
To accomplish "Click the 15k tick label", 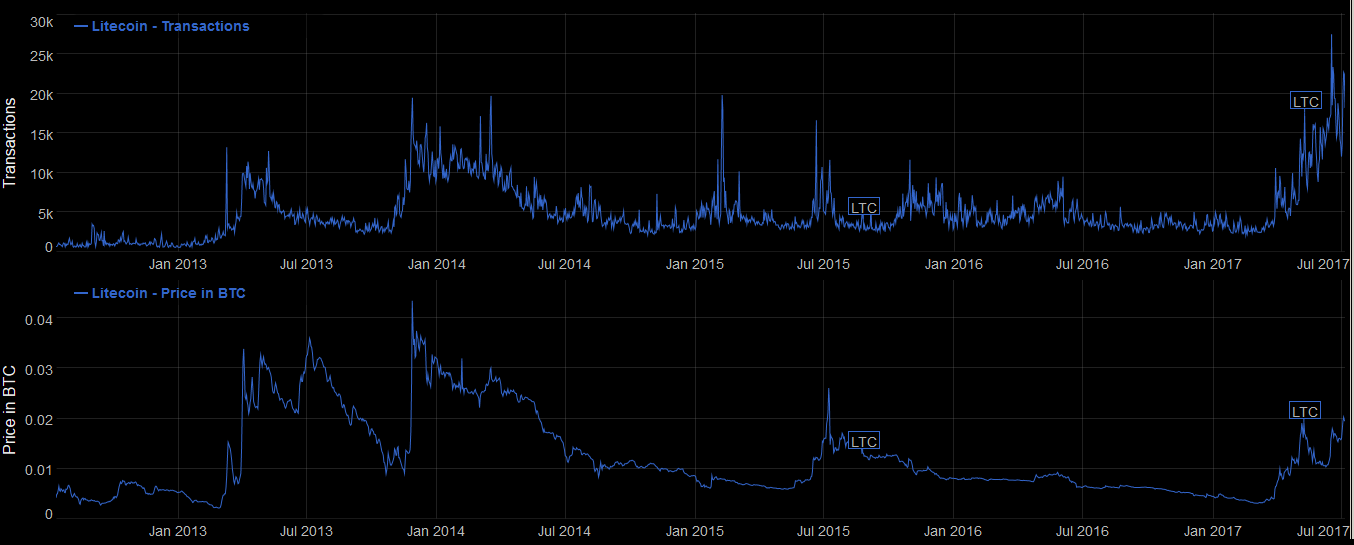I will (41, 134).
